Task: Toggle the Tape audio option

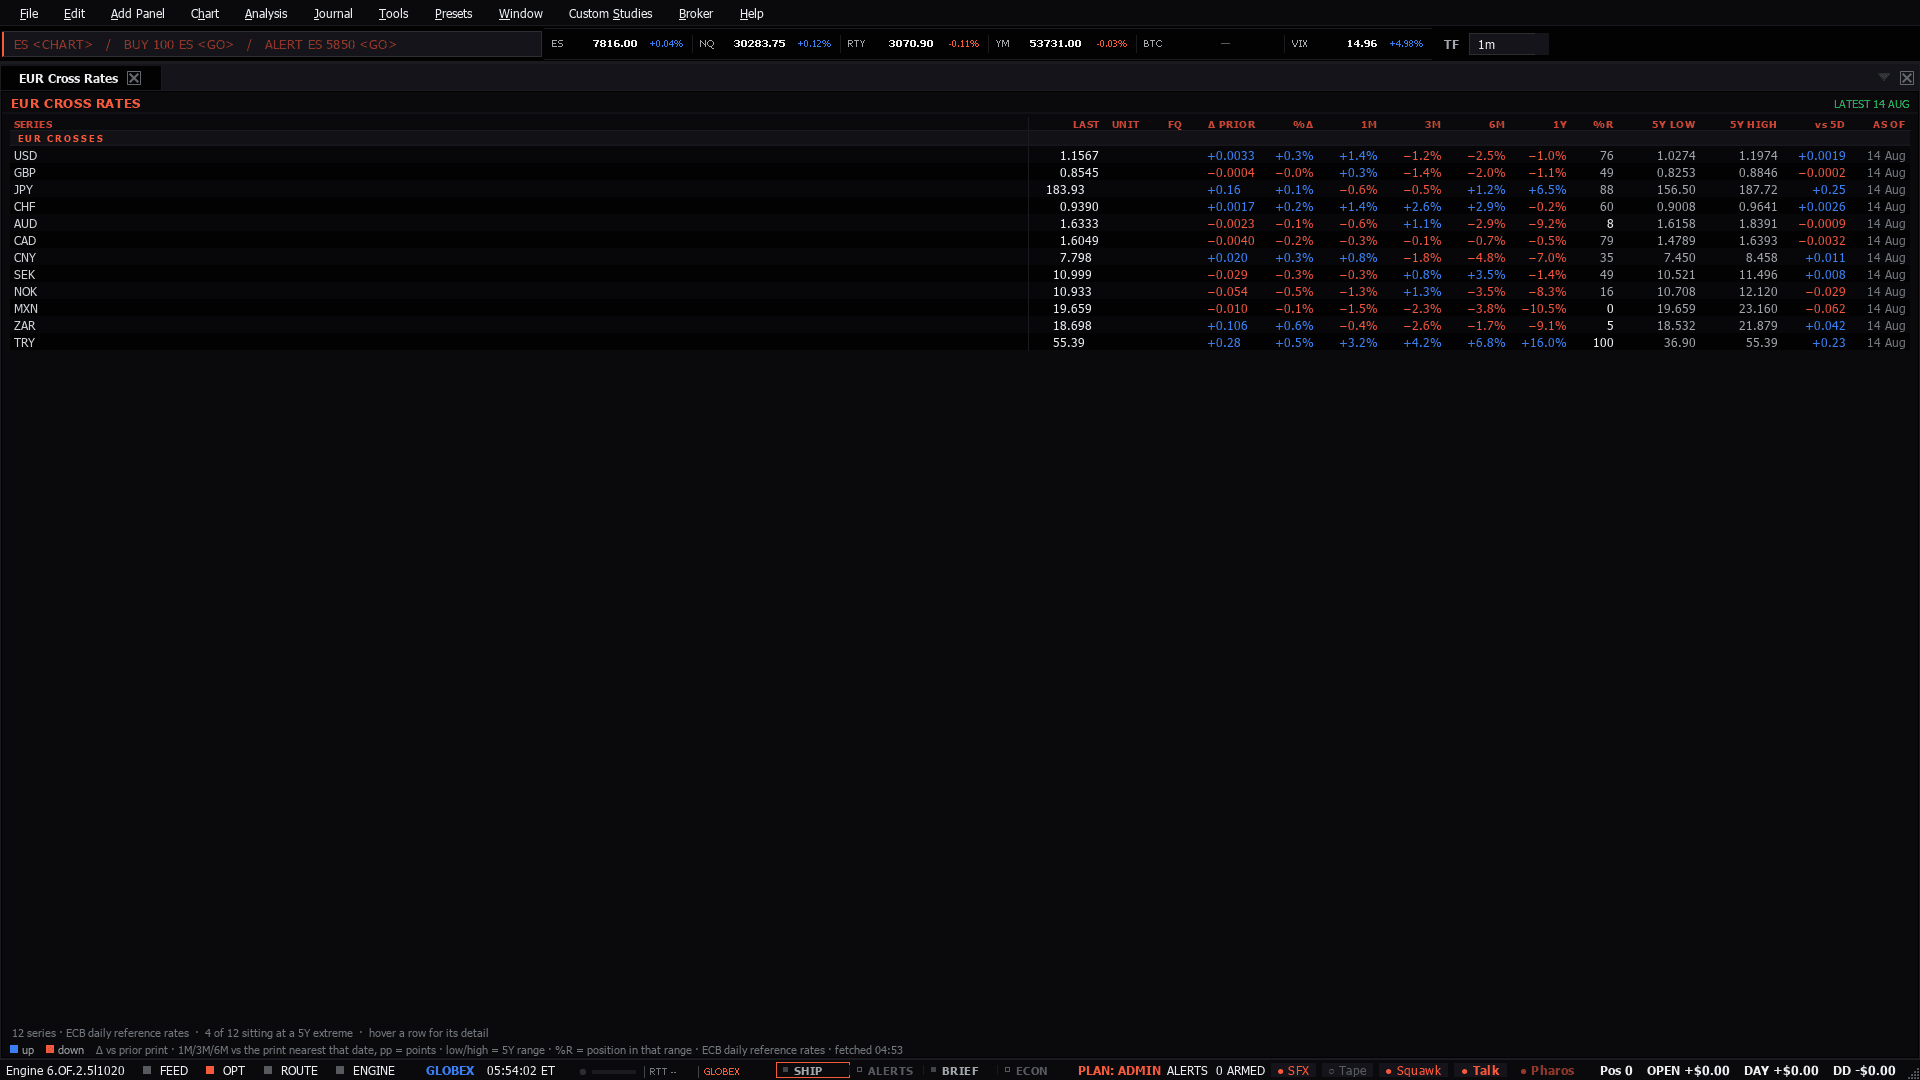Action: coord(1347,1070)
